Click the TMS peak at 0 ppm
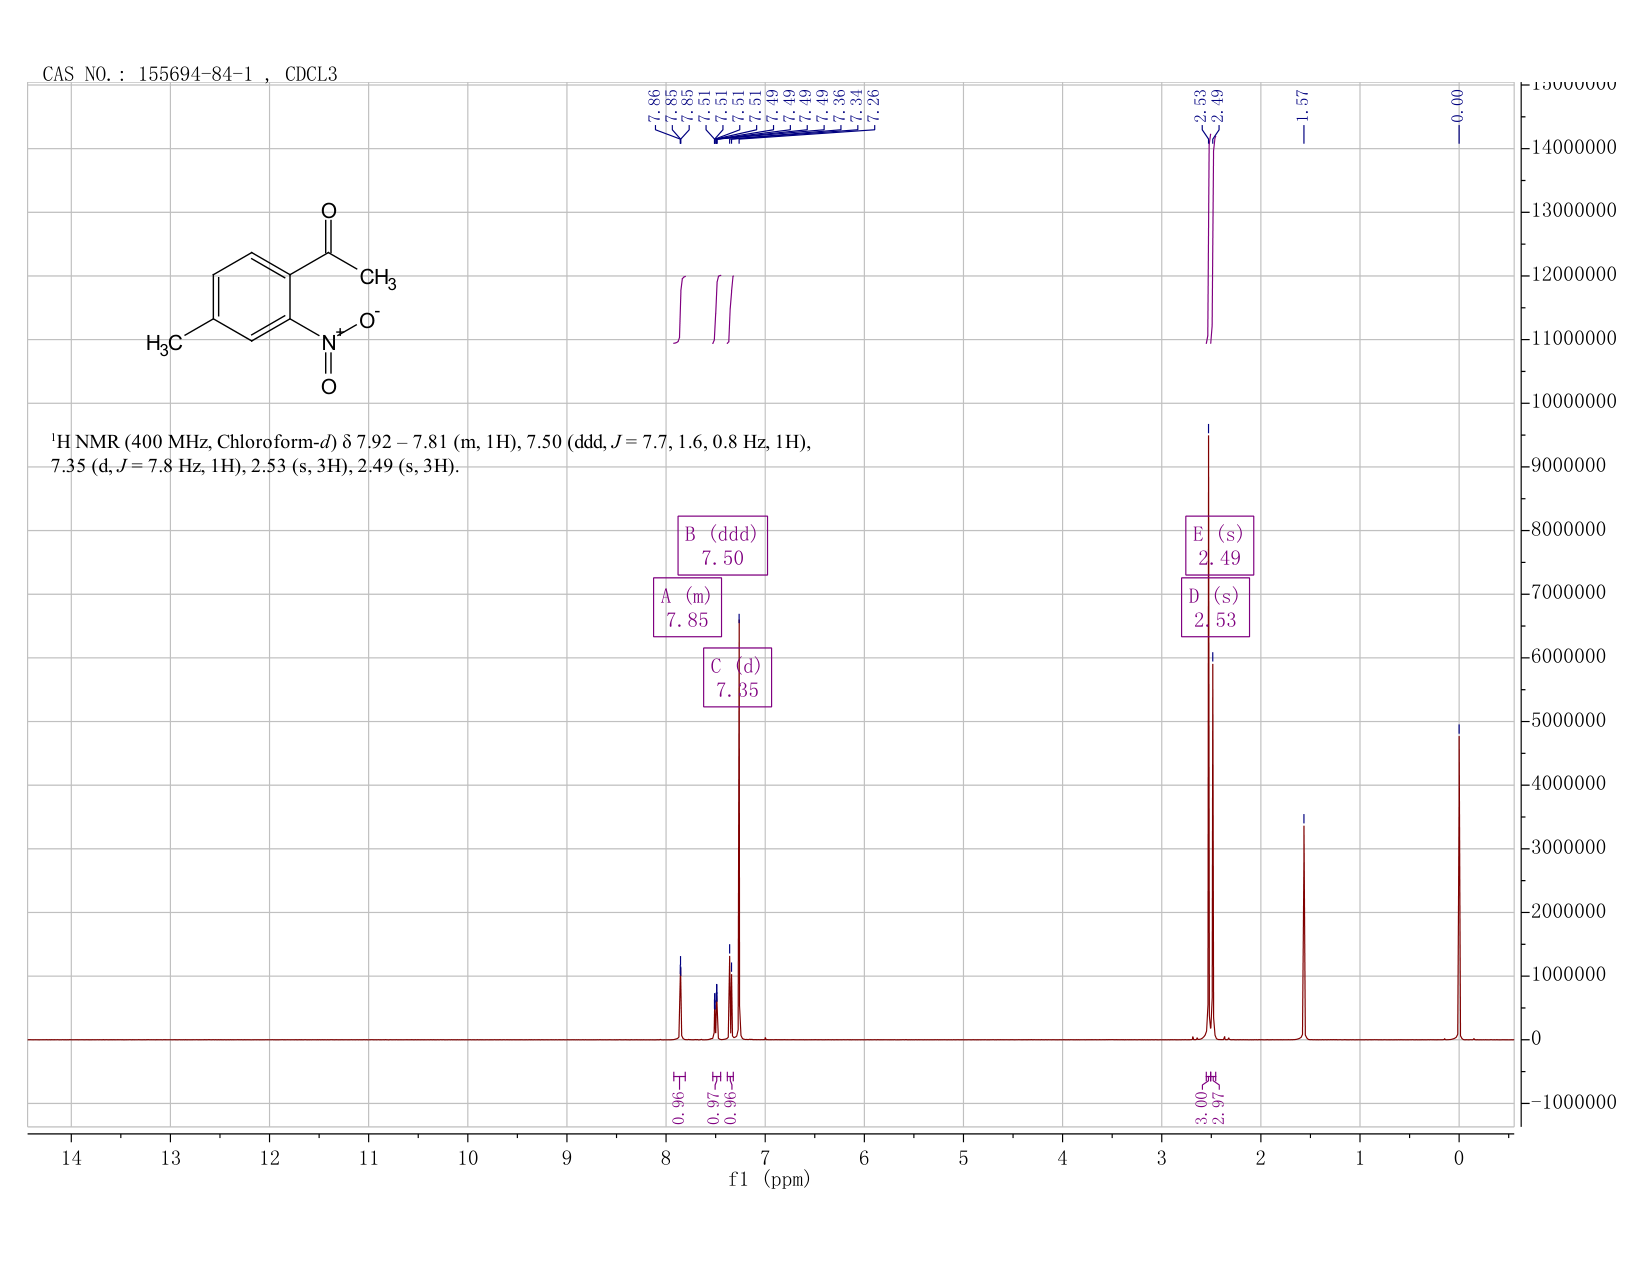 pos(1459,888)
